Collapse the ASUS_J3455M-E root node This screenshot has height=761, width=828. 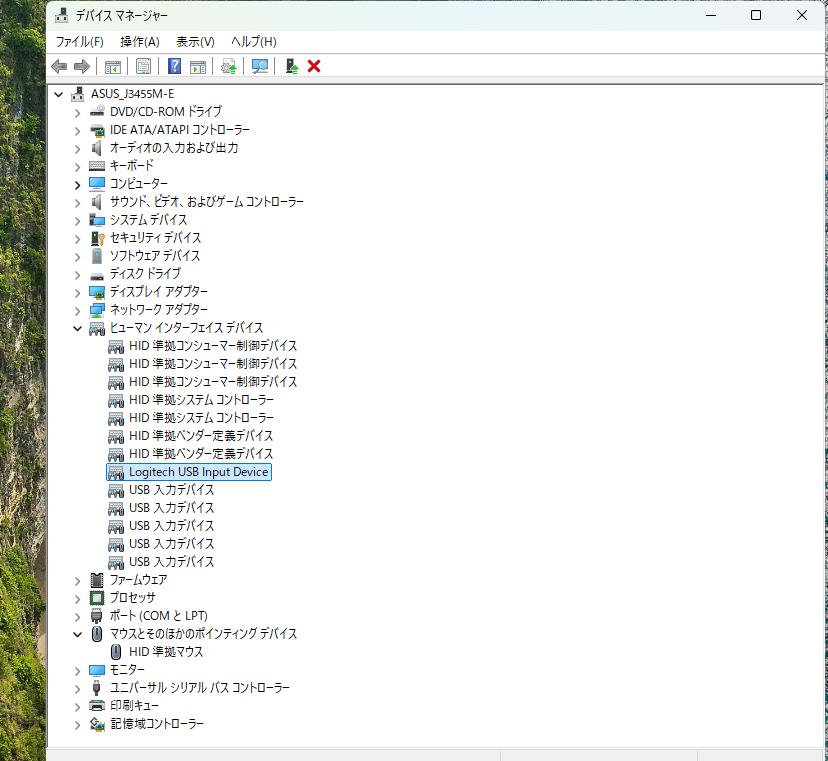click(59, 95)
